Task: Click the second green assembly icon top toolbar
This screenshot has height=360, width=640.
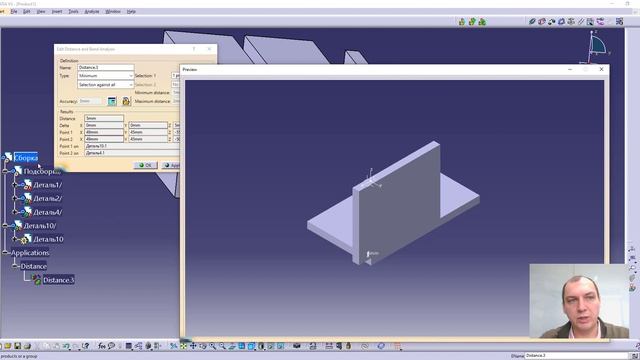Action: coord(472,22)
